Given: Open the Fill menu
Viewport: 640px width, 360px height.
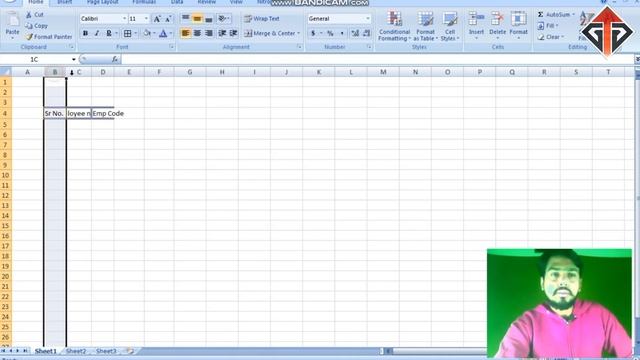Looking at the screenshot, I should [x=548, y=26].
